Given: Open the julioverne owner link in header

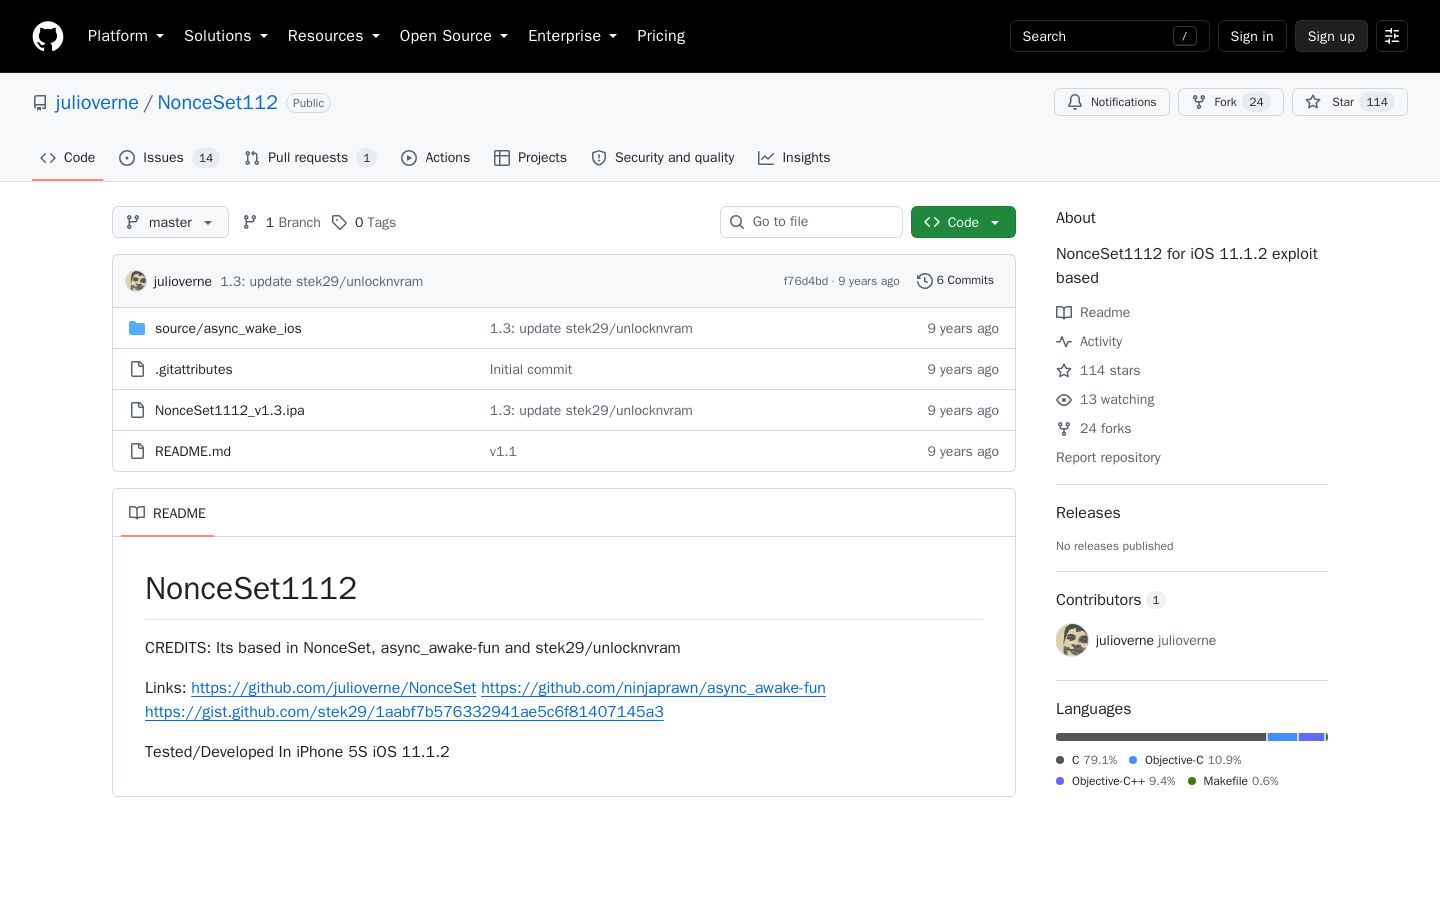Looking at the screenshot, I should point(97,103).
